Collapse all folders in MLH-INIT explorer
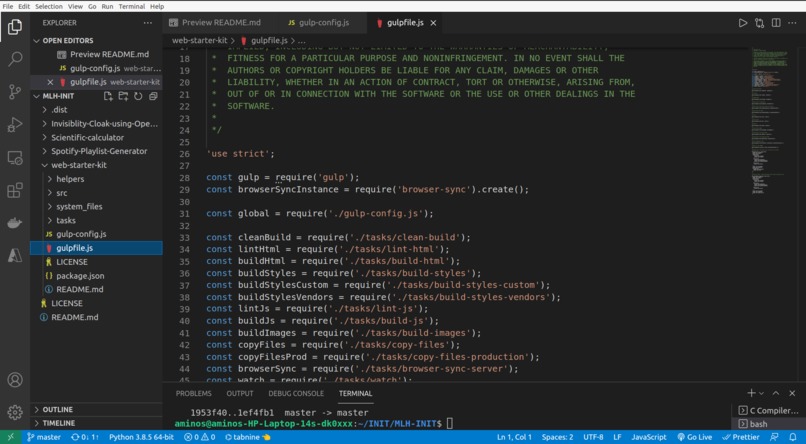 [x=153, y=96]
